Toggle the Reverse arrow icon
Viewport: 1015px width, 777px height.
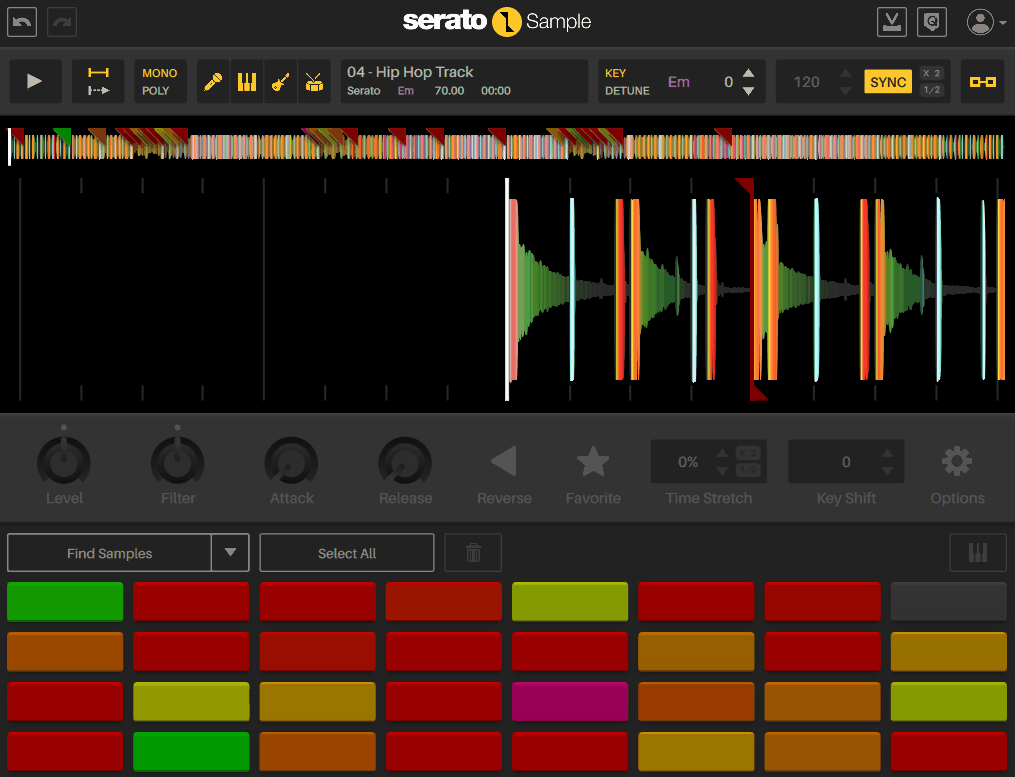pyautogui.click(x=504, y=461)
